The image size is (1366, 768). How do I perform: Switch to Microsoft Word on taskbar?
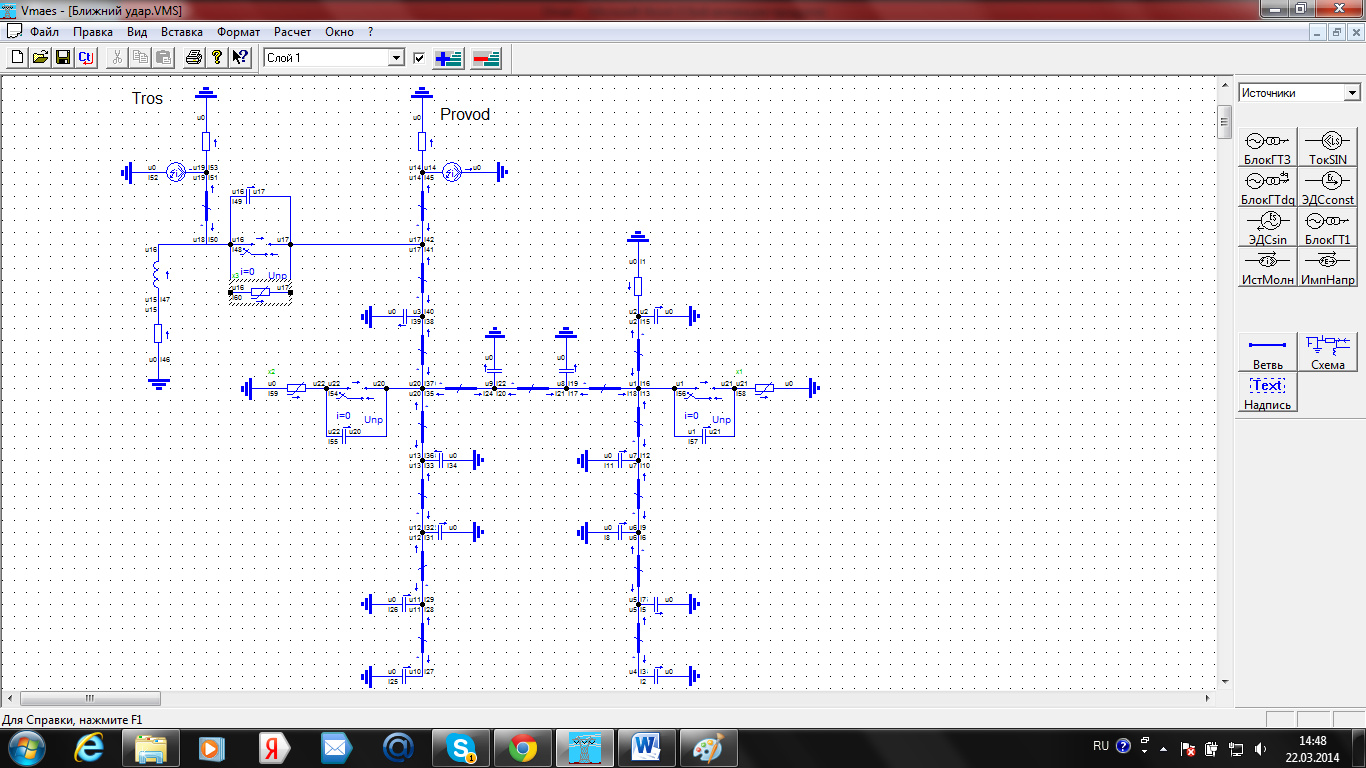pyautogui.click(x=647, y=747)
